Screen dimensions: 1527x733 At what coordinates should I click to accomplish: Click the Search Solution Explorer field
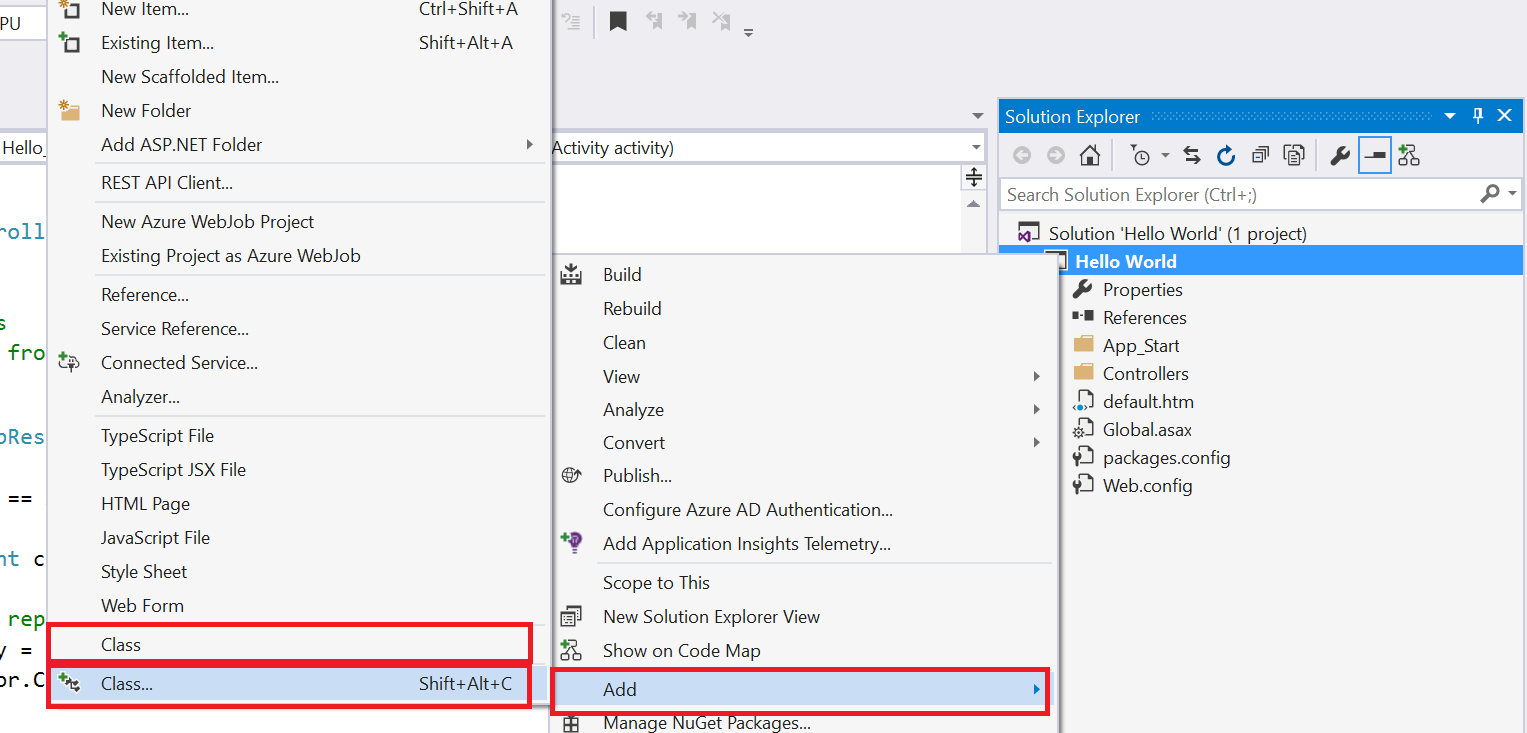1238,195
